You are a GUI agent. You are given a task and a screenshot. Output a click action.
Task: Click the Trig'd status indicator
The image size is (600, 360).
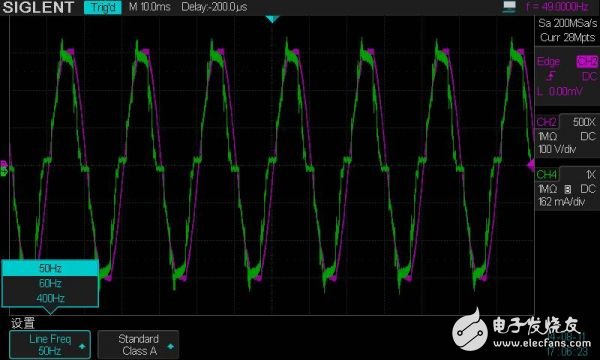[103, 7]
